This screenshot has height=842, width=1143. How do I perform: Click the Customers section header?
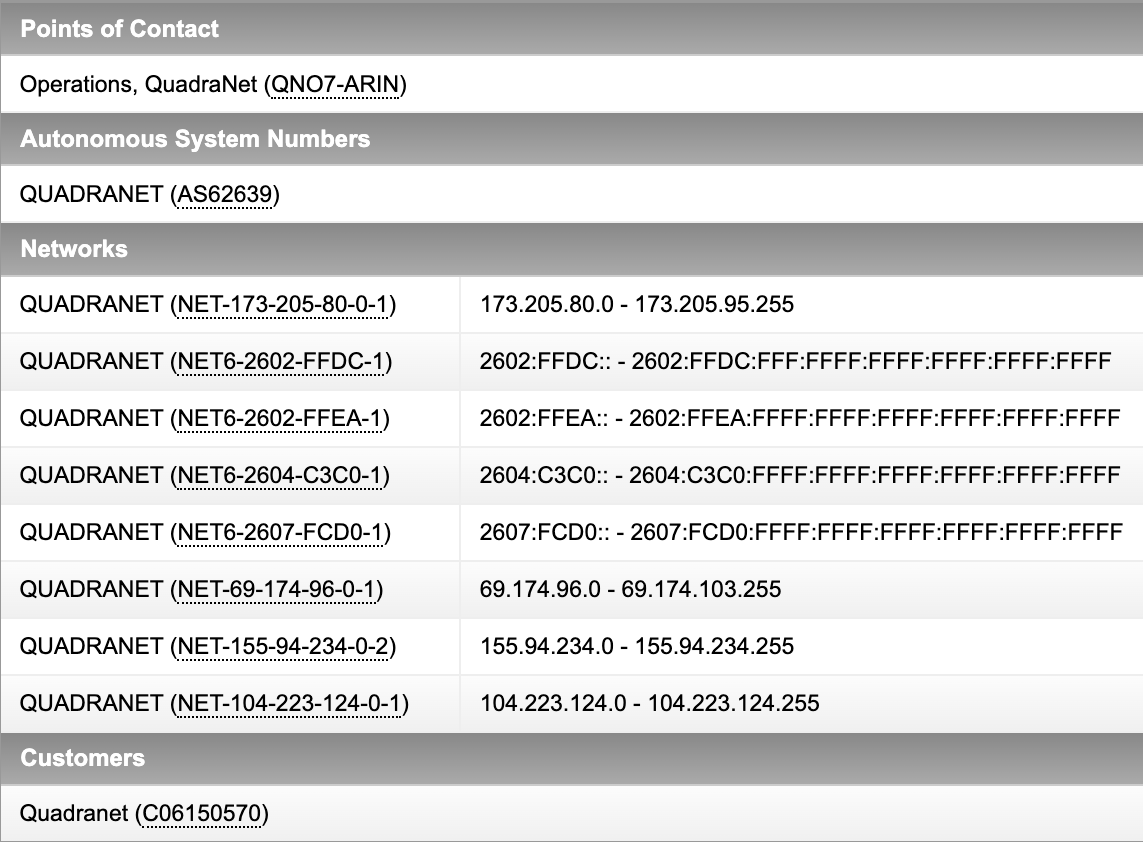pyautogui.click(x=572, y=758)
